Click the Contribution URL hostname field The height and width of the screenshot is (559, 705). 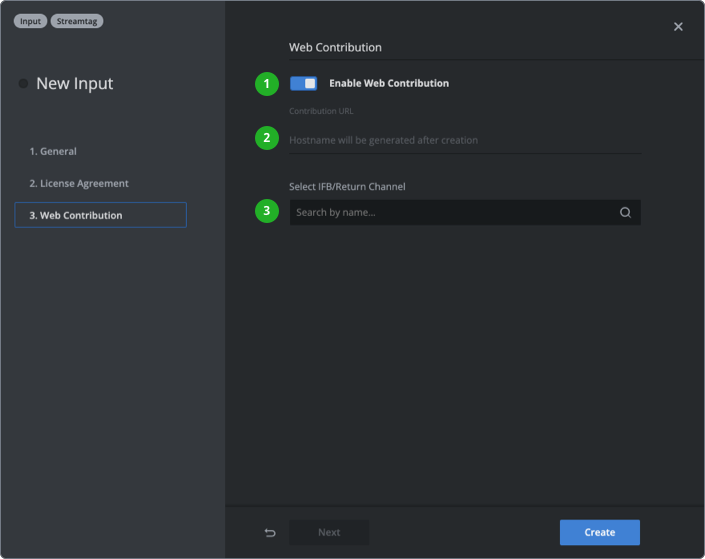point(464,140)
